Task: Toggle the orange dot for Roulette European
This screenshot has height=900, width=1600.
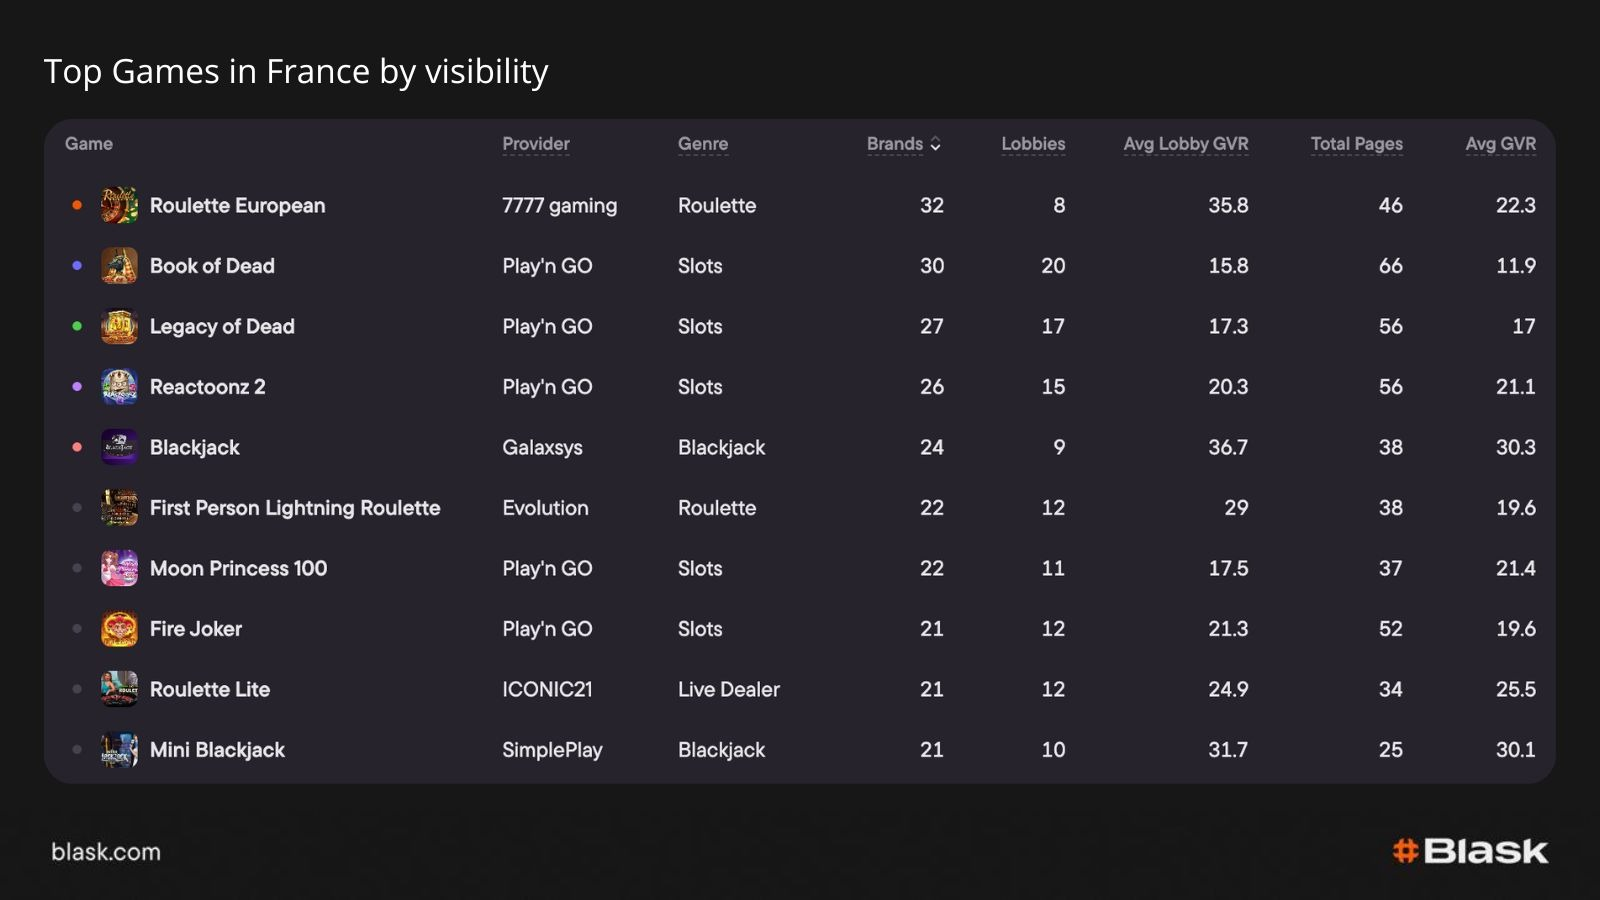Action: [x=77, y=205]
